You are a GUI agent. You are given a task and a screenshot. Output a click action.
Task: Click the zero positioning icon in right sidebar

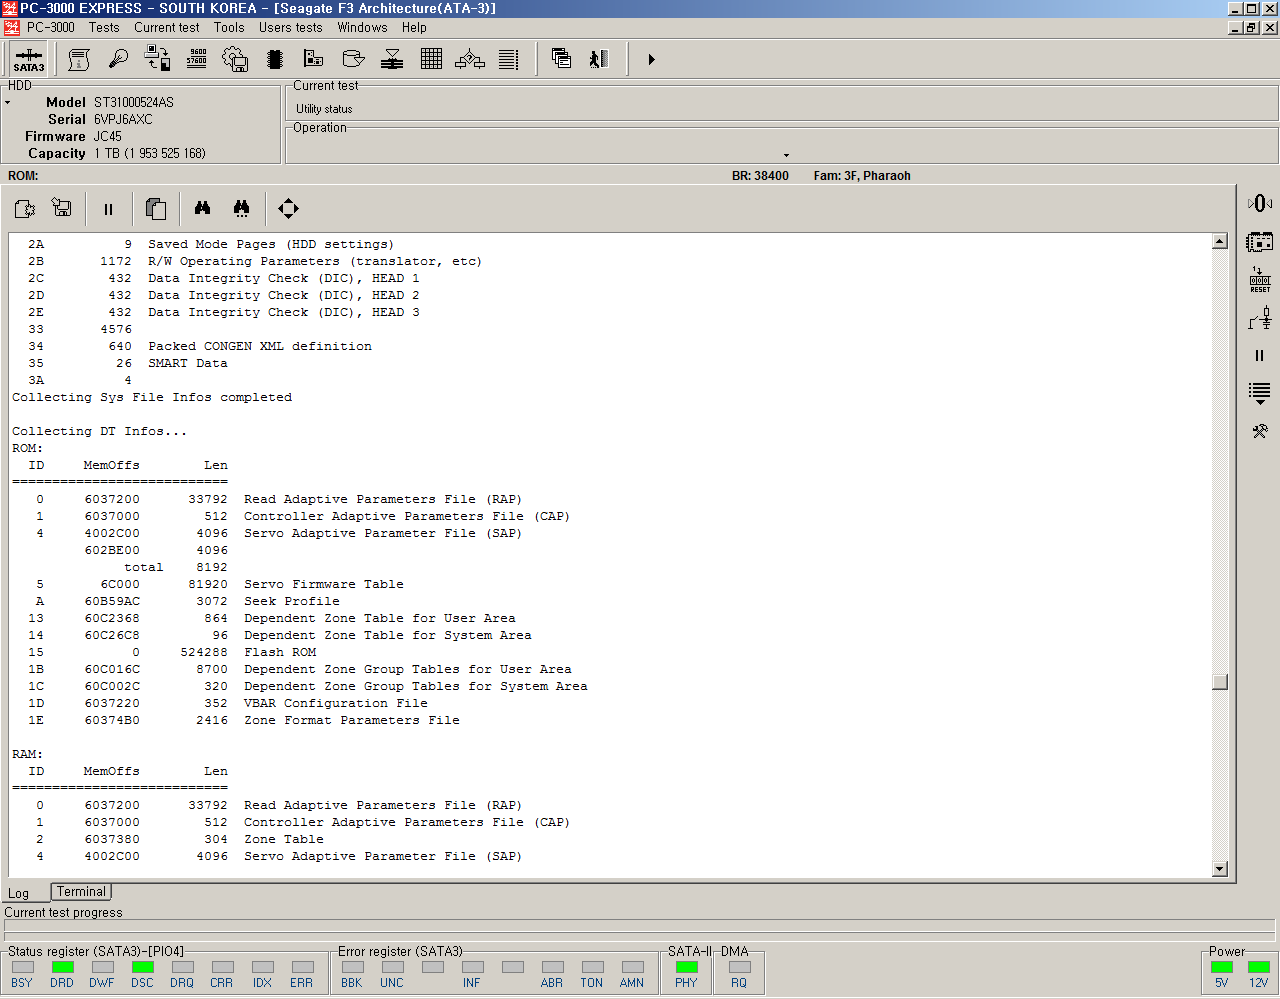point(1260,203)
